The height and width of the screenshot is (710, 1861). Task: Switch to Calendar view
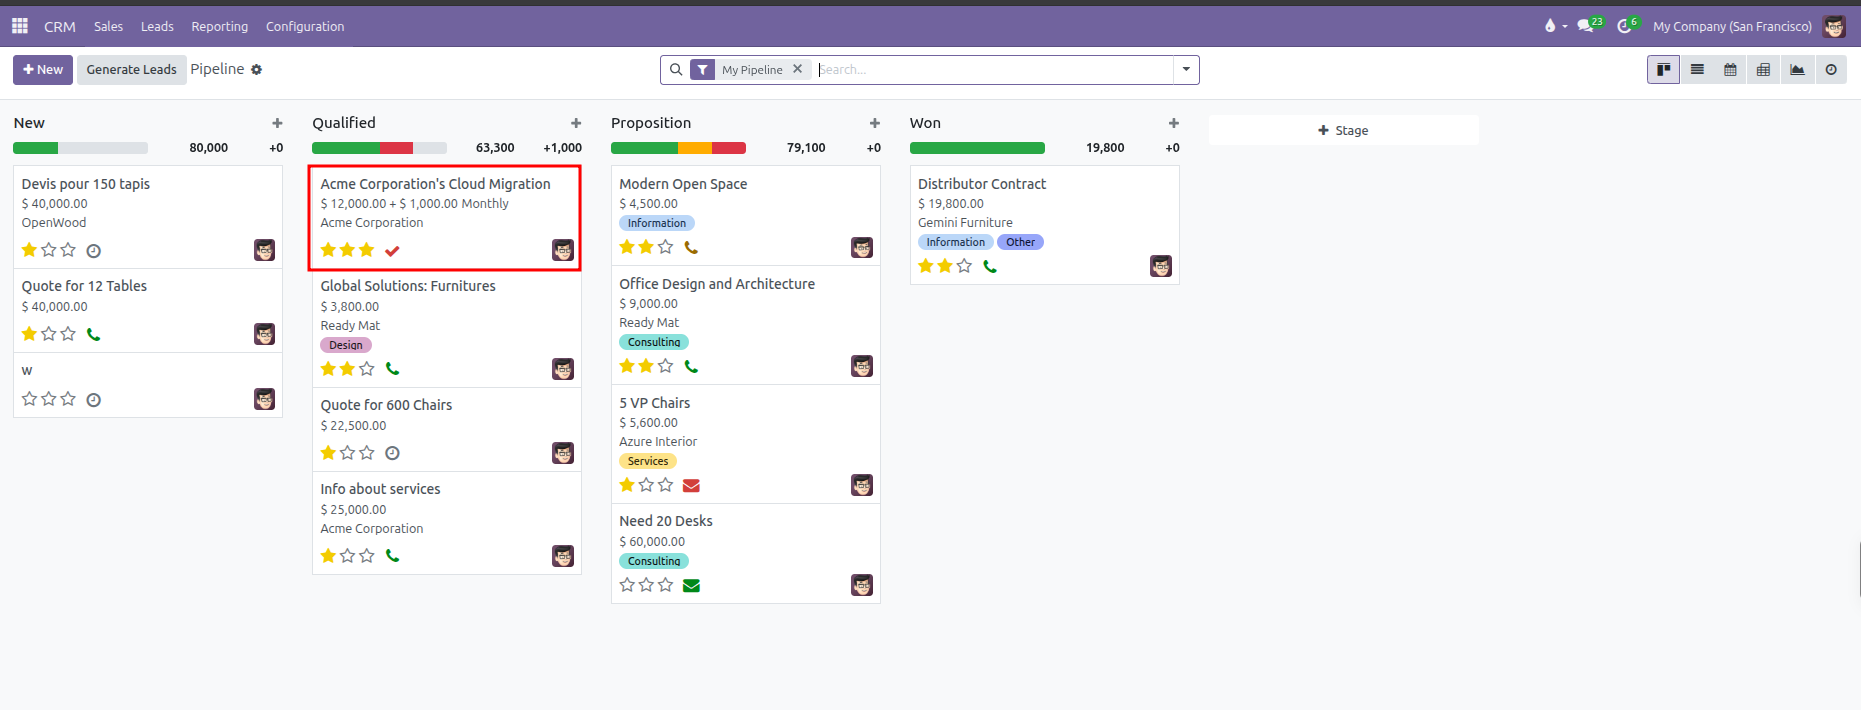[x=1730, y=69]
